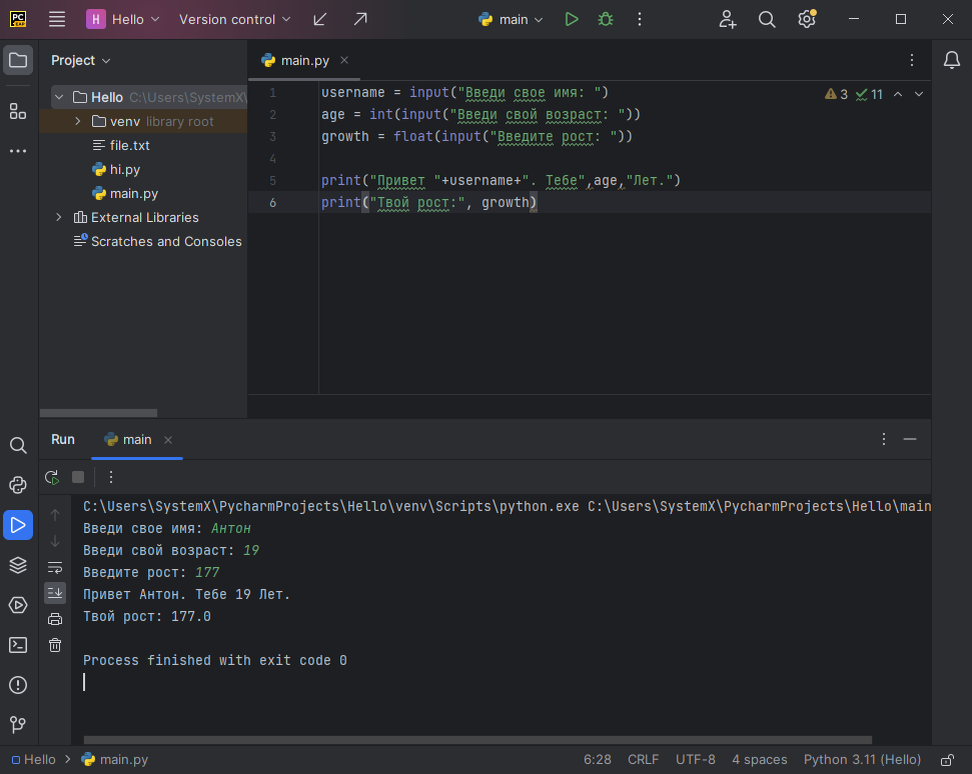The height and width of the screenshot is (774, 972).
Task: Open the Run tool window options menu
Action: tap(884, 439)
